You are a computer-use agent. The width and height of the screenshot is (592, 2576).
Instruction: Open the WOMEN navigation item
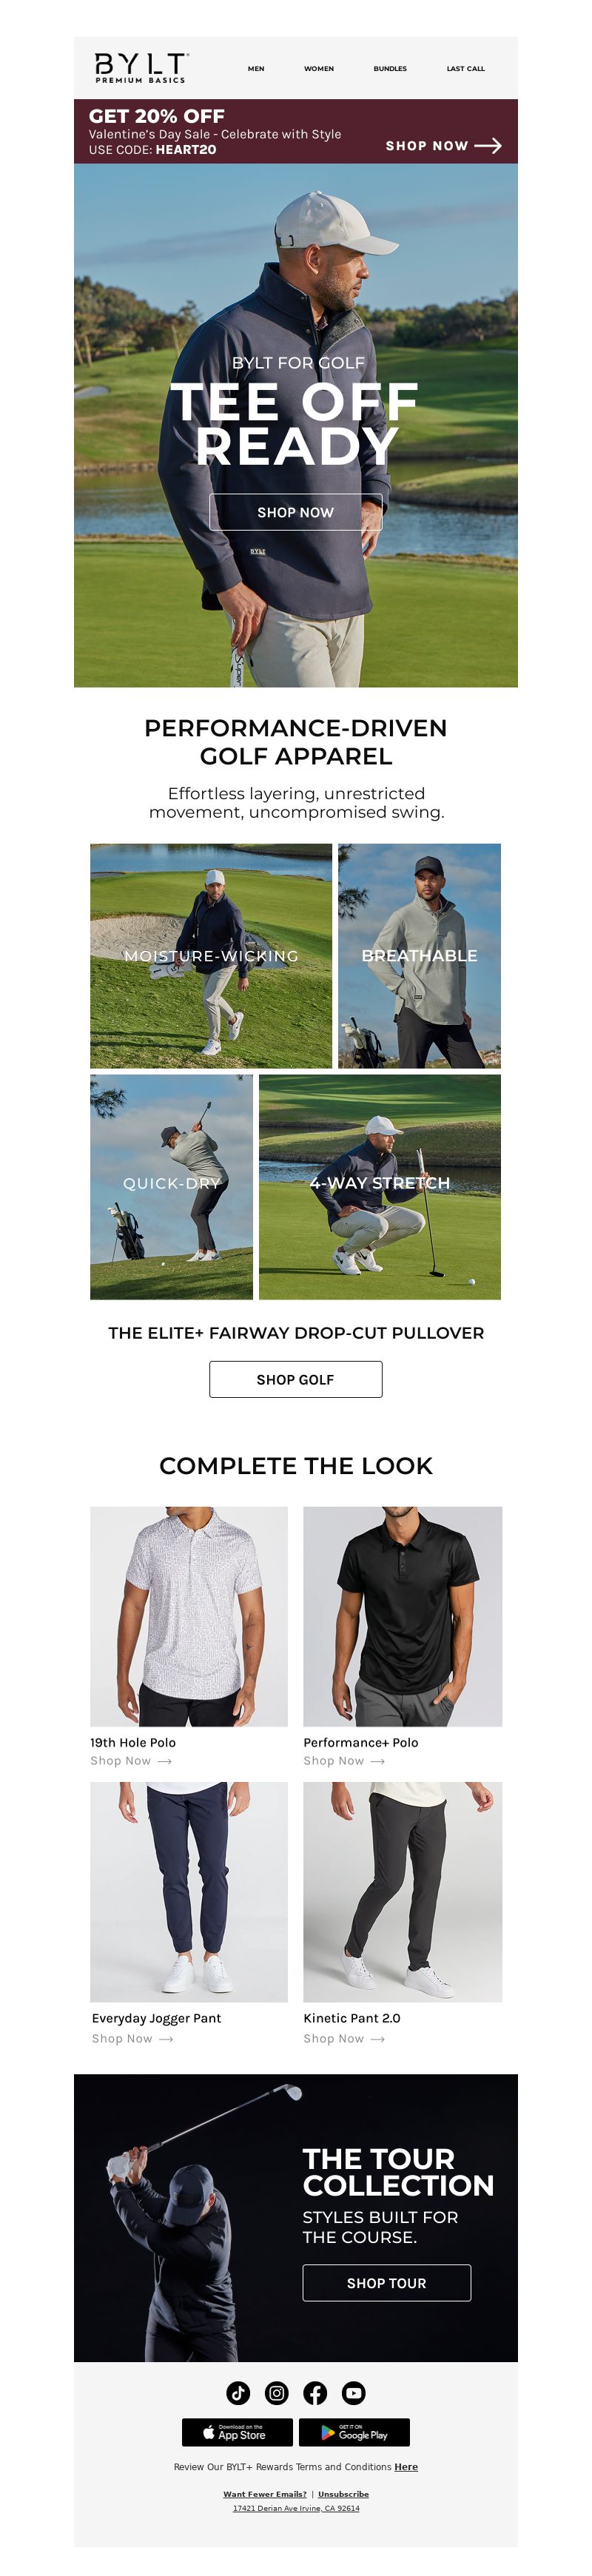click(319, 69)
